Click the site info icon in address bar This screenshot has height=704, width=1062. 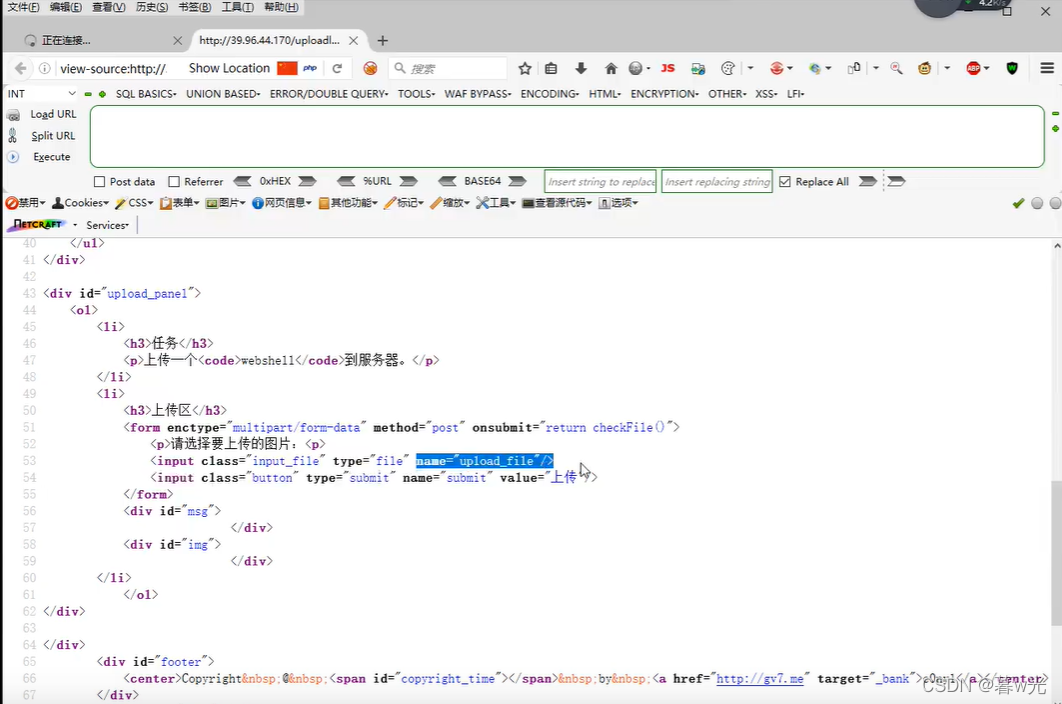[x=45, y=68]
